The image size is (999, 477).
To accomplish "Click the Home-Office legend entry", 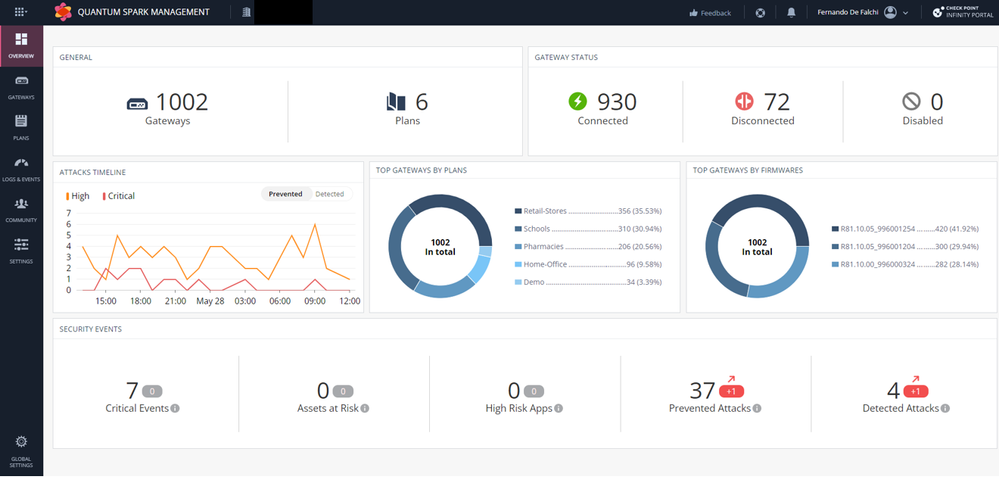I will click(x=587, y=264).
